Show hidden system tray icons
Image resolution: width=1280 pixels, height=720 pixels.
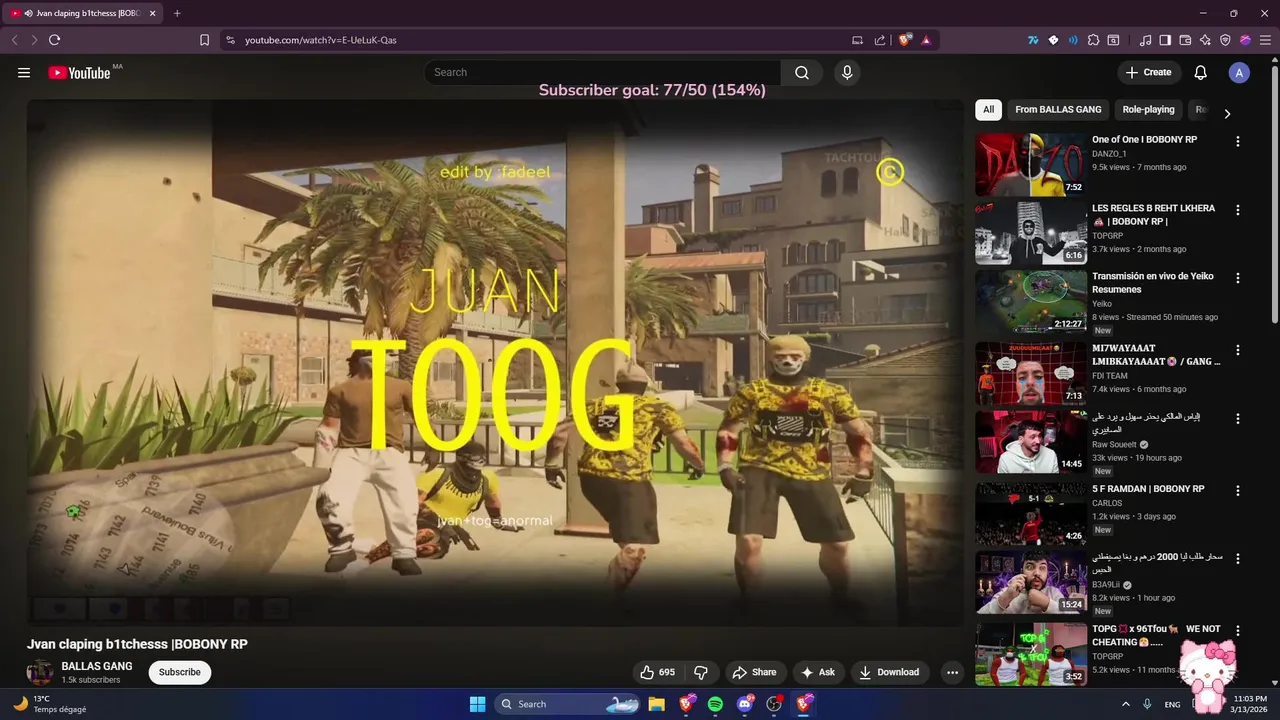coord(1125,704)
